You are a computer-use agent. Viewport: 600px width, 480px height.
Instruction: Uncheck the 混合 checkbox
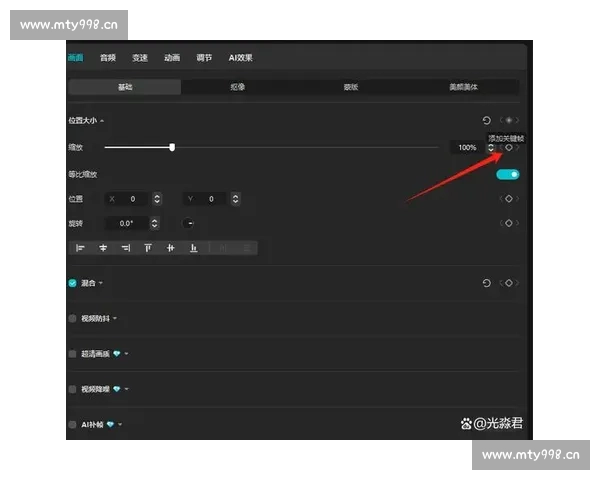[x=72, y=283]
